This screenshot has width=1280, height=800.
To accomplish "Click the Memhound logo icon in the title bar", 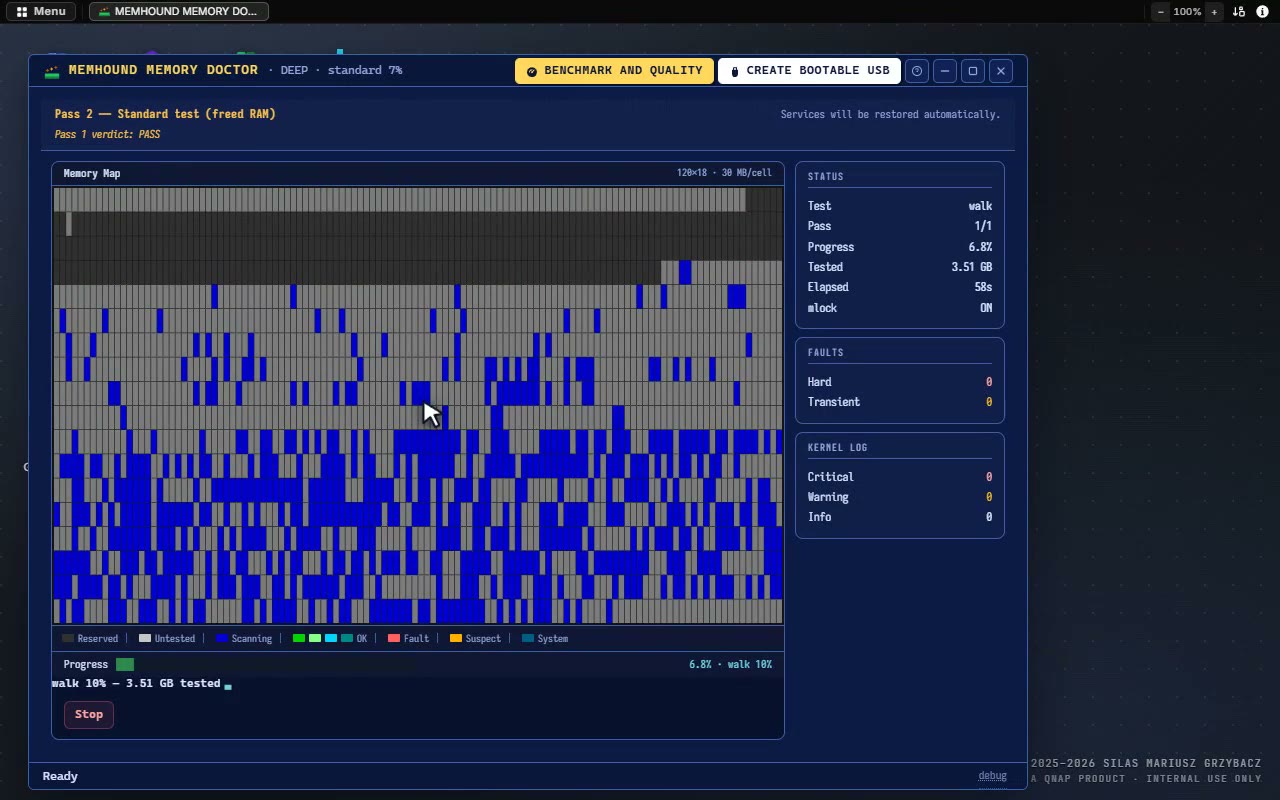I will point(52,71).
